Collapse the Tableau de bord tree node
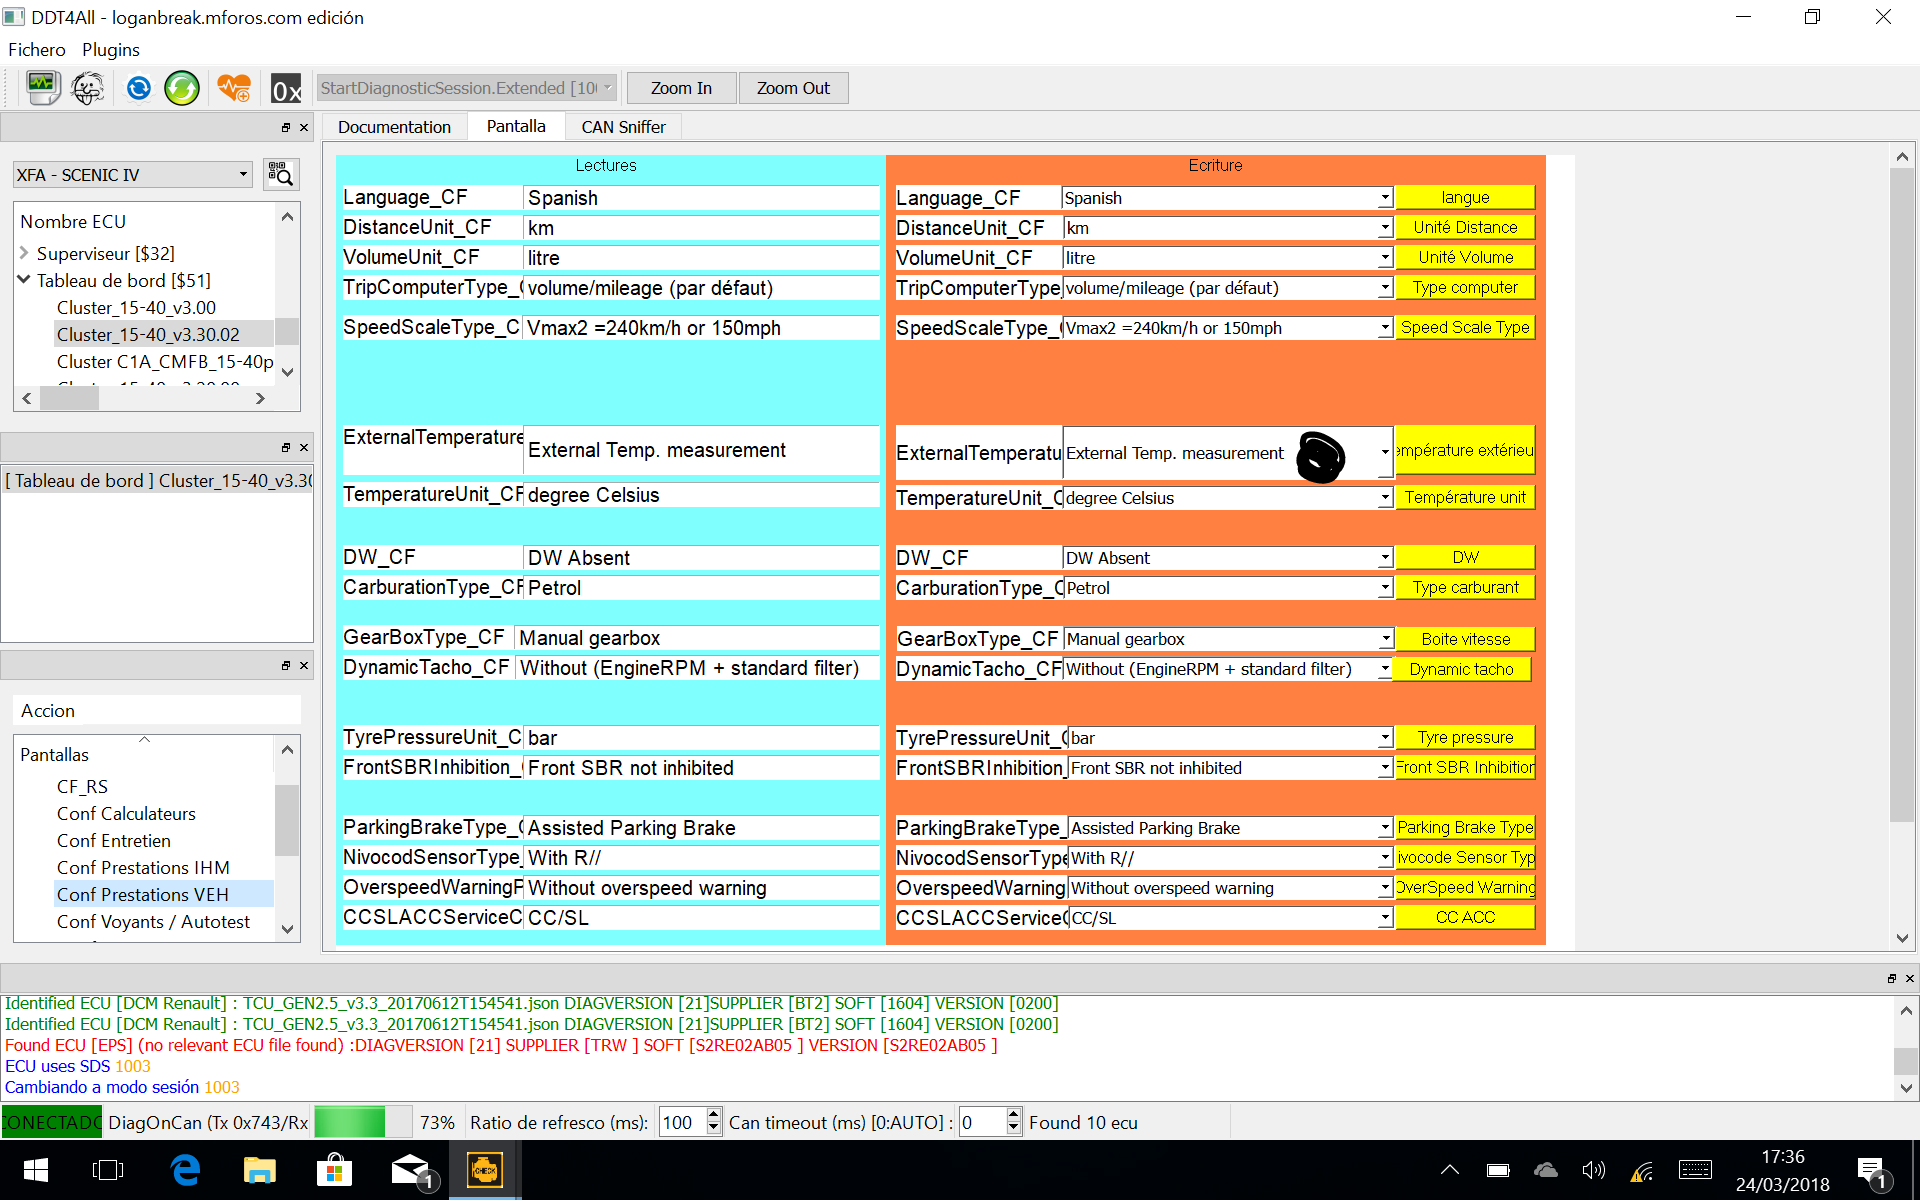Screen dimensions: 1920x1200 pos(24,280)
